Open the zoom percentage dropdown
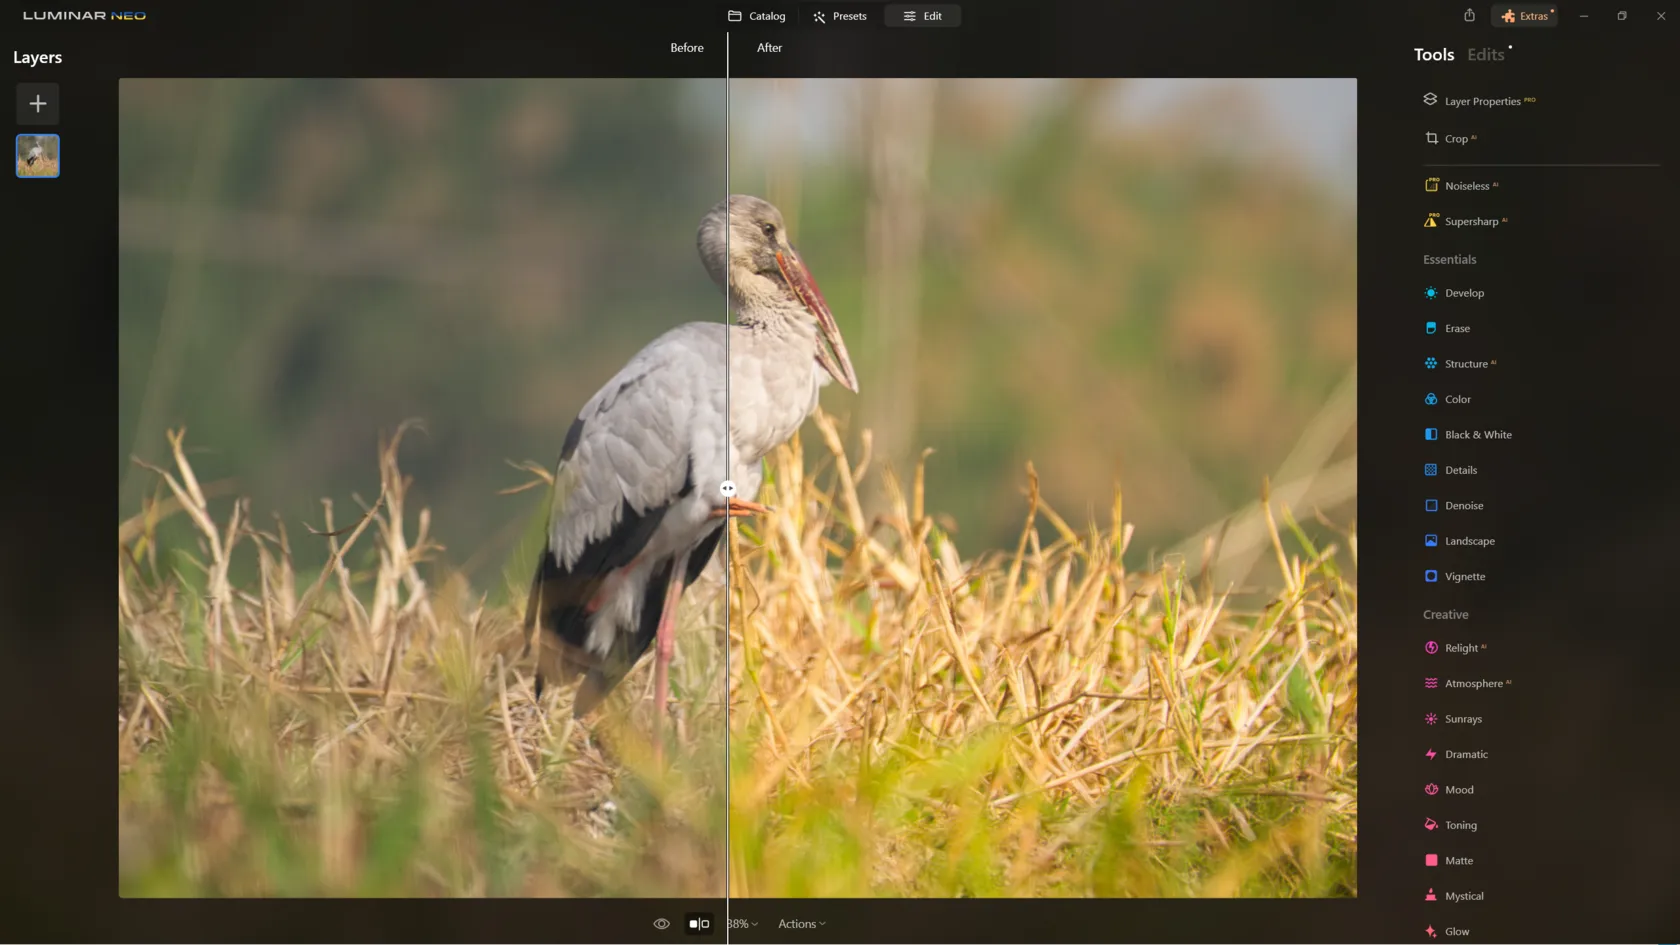 tap(743, 924)
